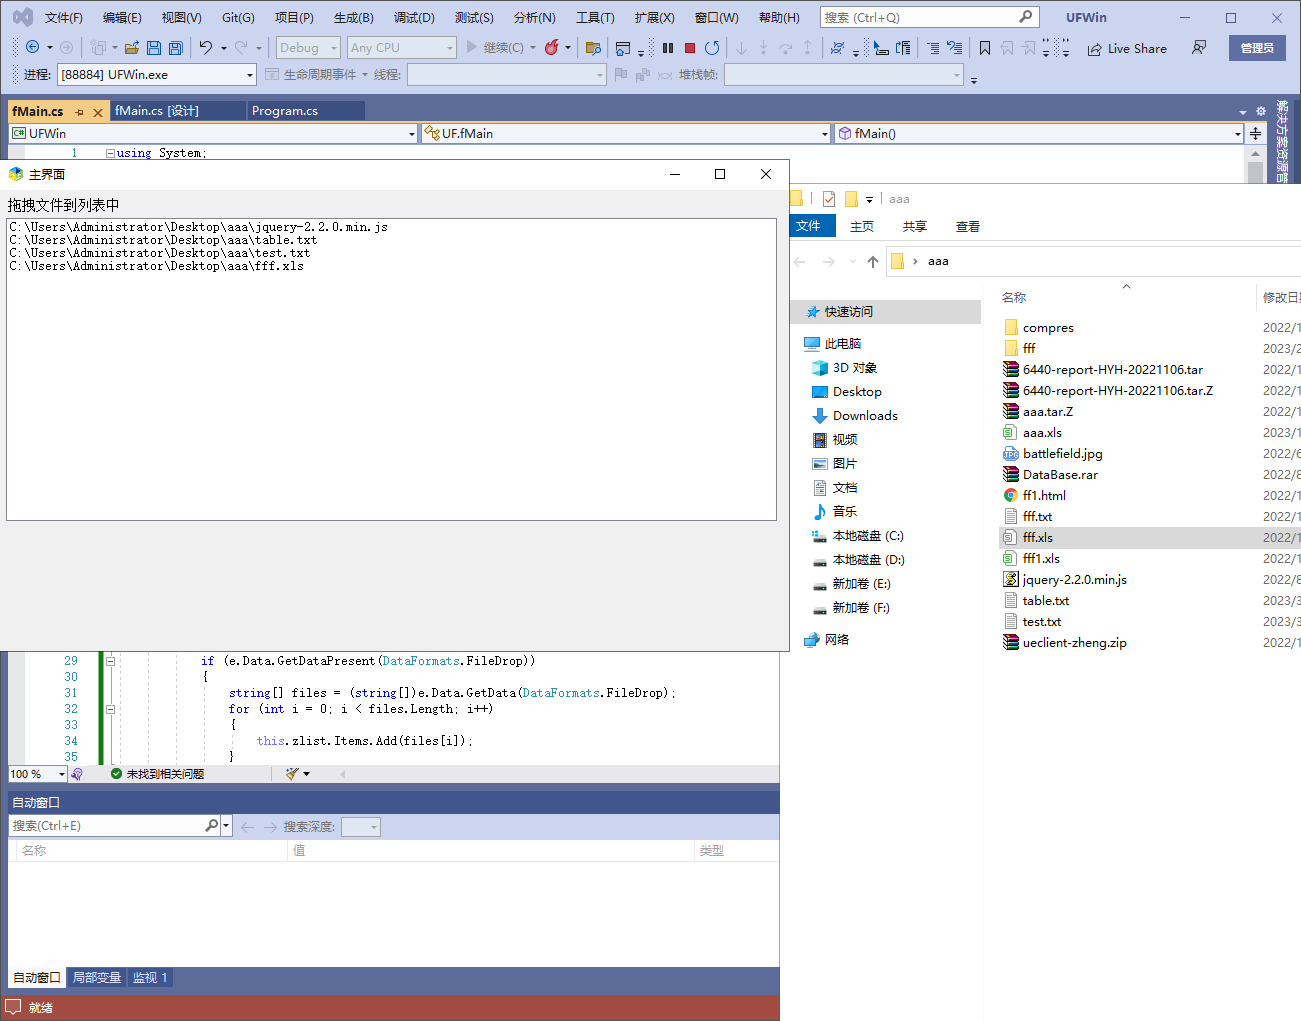The width and height of the screenshot is (1301, 1021).
Task: Click the search magnifier icon in title bar
Action: tap(1025, 17)
